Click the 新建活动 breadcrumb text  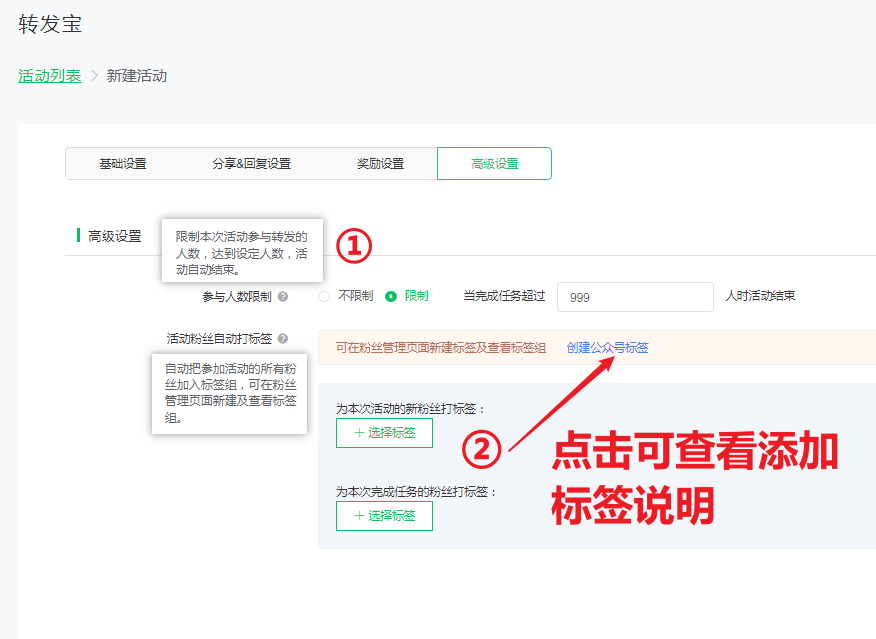coord(137,76)
